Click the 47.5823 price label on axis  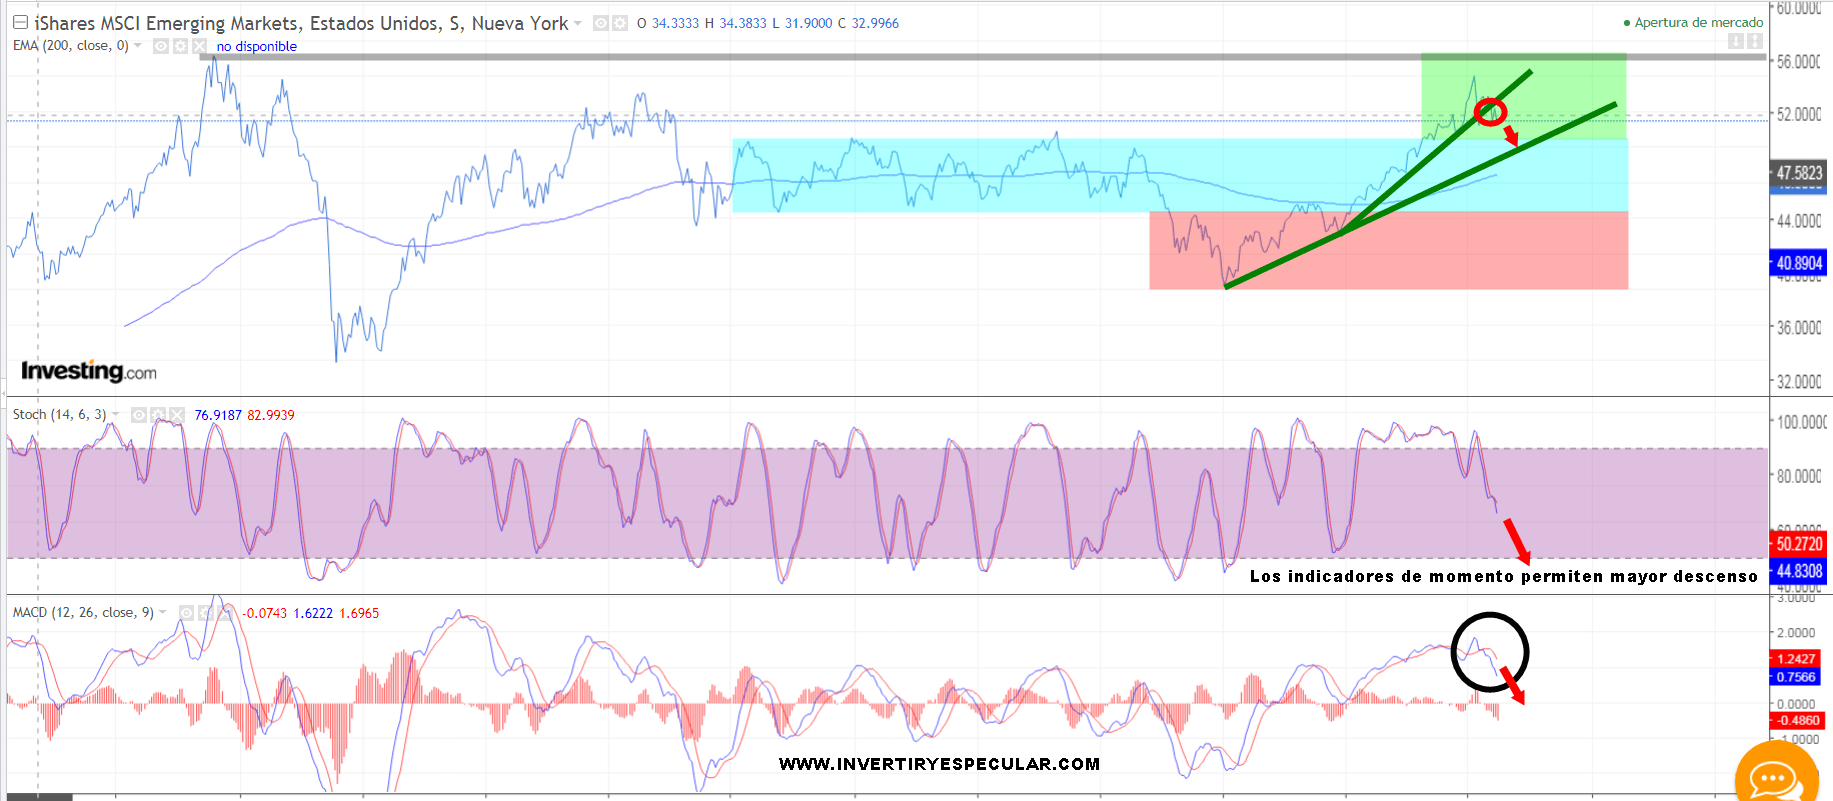click(x=1798, y=173)
